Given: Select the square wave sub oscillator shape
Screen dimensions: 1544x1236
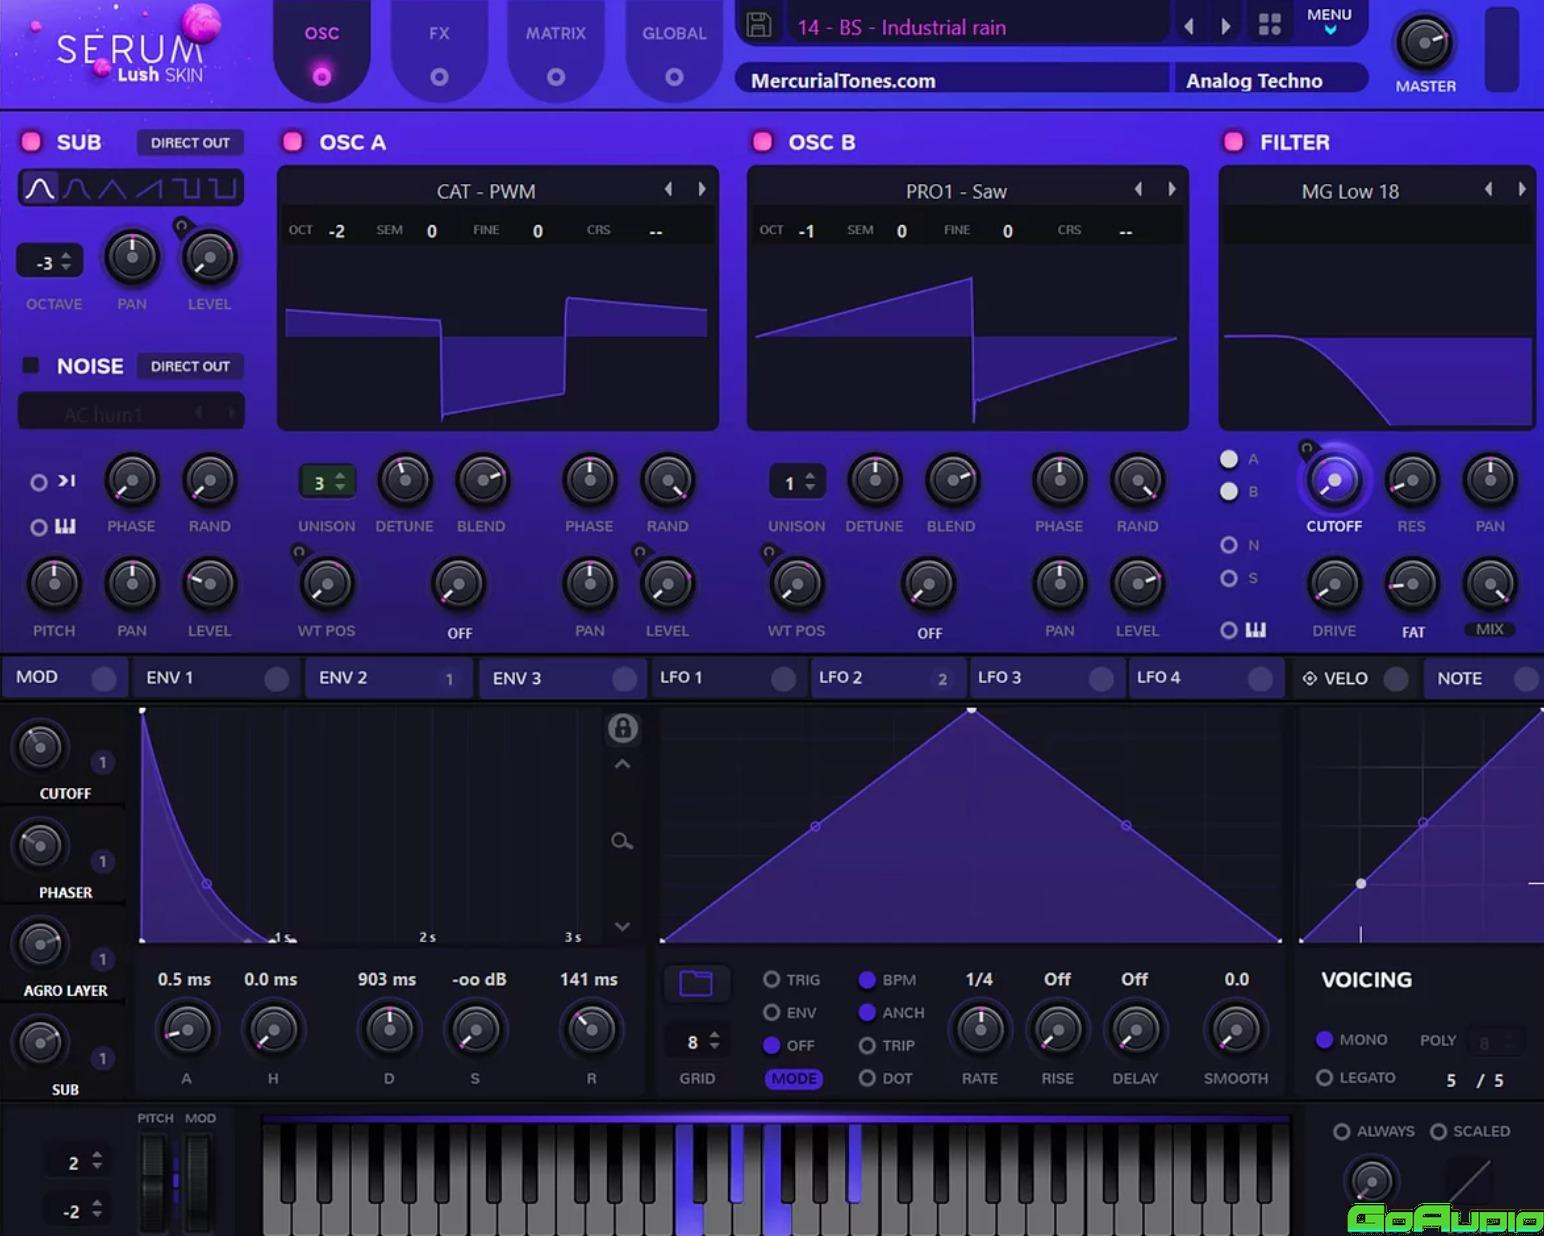Looking at the screenshot, I should [x=186, y=188].
